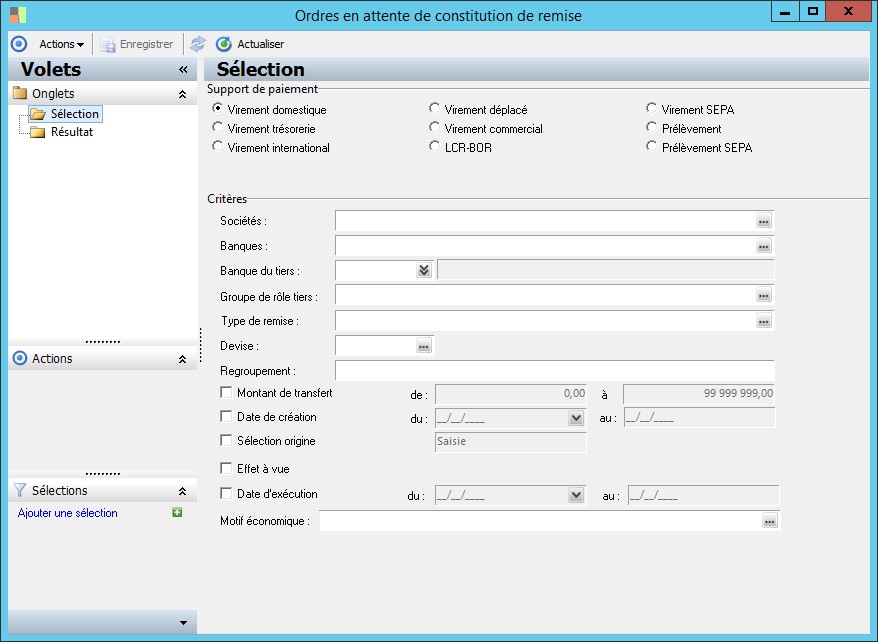
Task: Click the Actions pane blue circle icon
Action: (x=20, y=358)
